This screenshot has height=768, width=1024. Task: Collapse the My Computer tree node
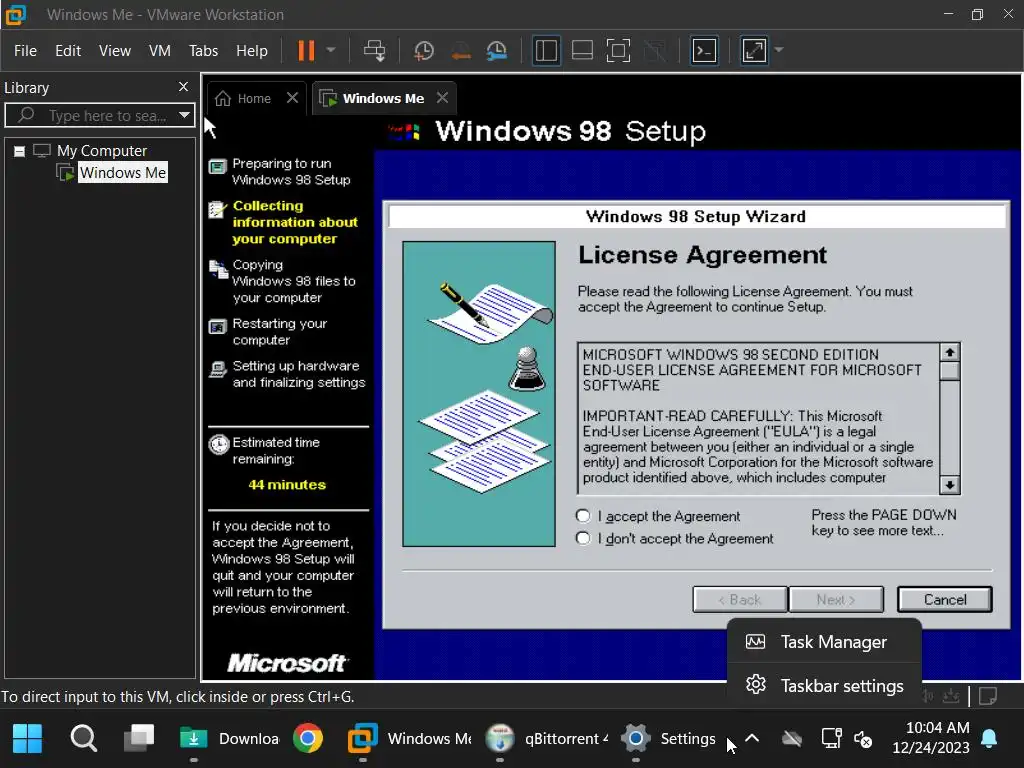point(20,152)
